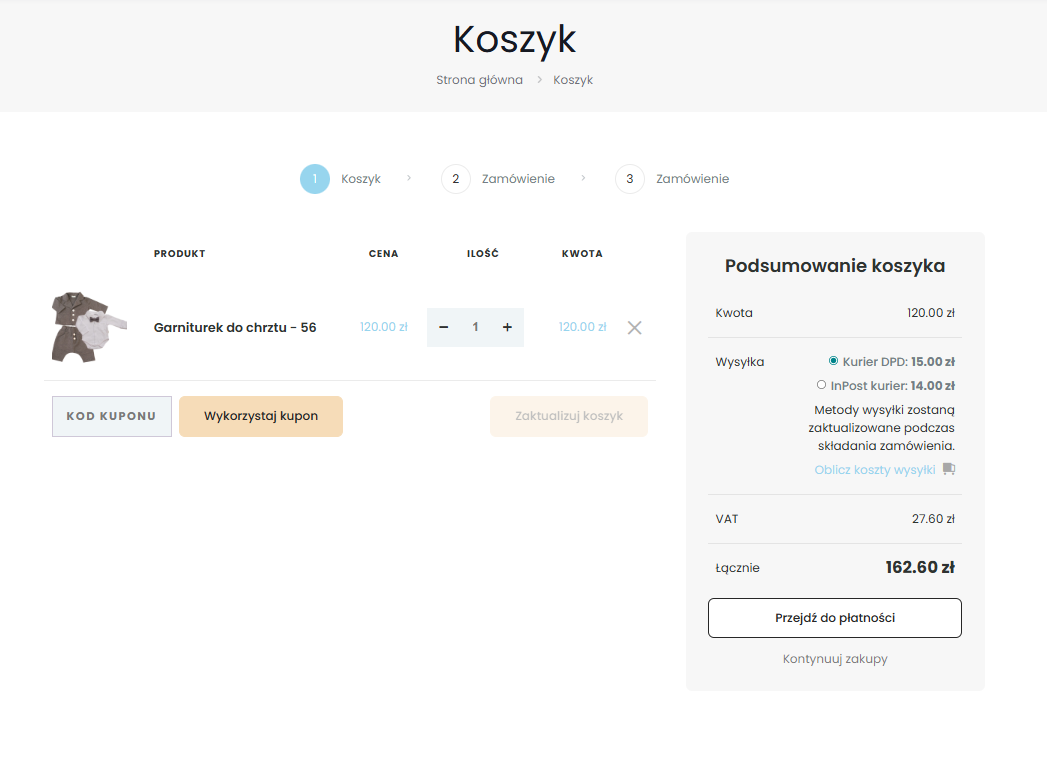This screenshot has height=764, width=1047.
Task: Click the step 2 number circle
Action: (x=456, y=179)
